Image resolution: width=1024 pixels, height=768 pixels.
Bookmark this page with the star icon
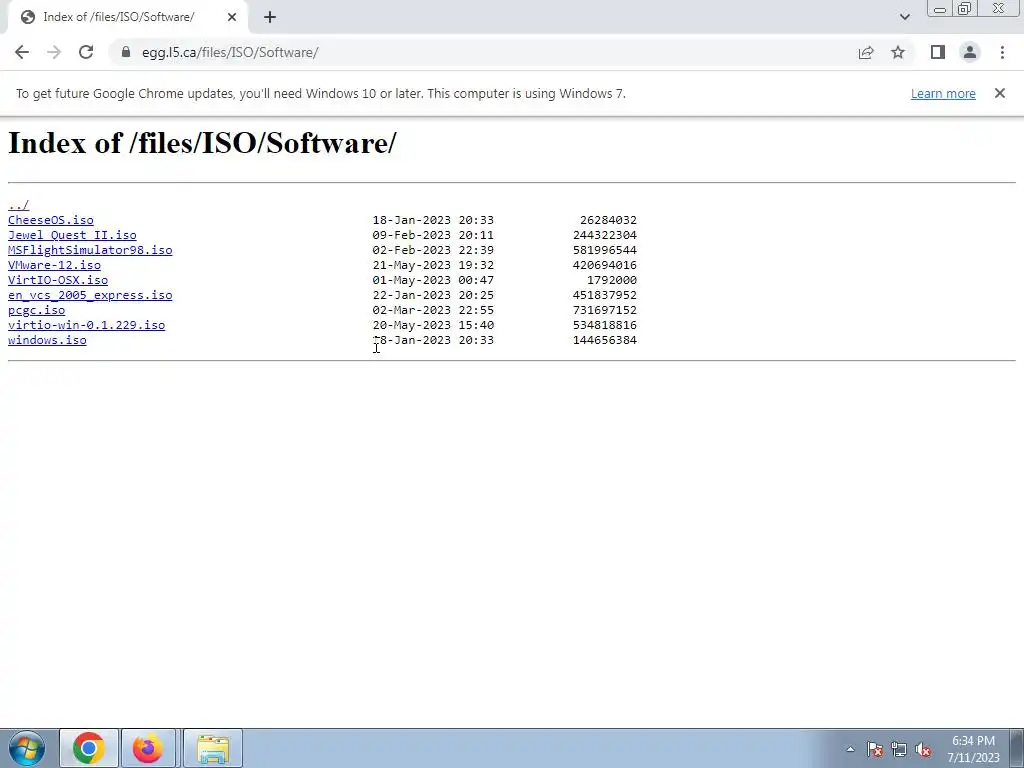pyautogui.click(x=898, y=52)
